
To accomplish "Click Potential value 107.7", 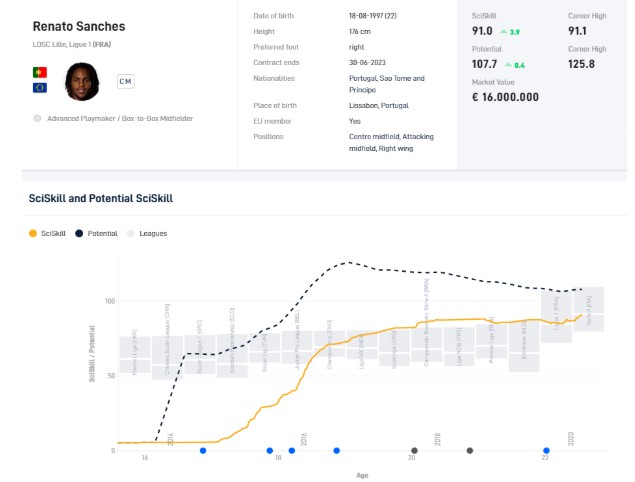I will [484, 64].
